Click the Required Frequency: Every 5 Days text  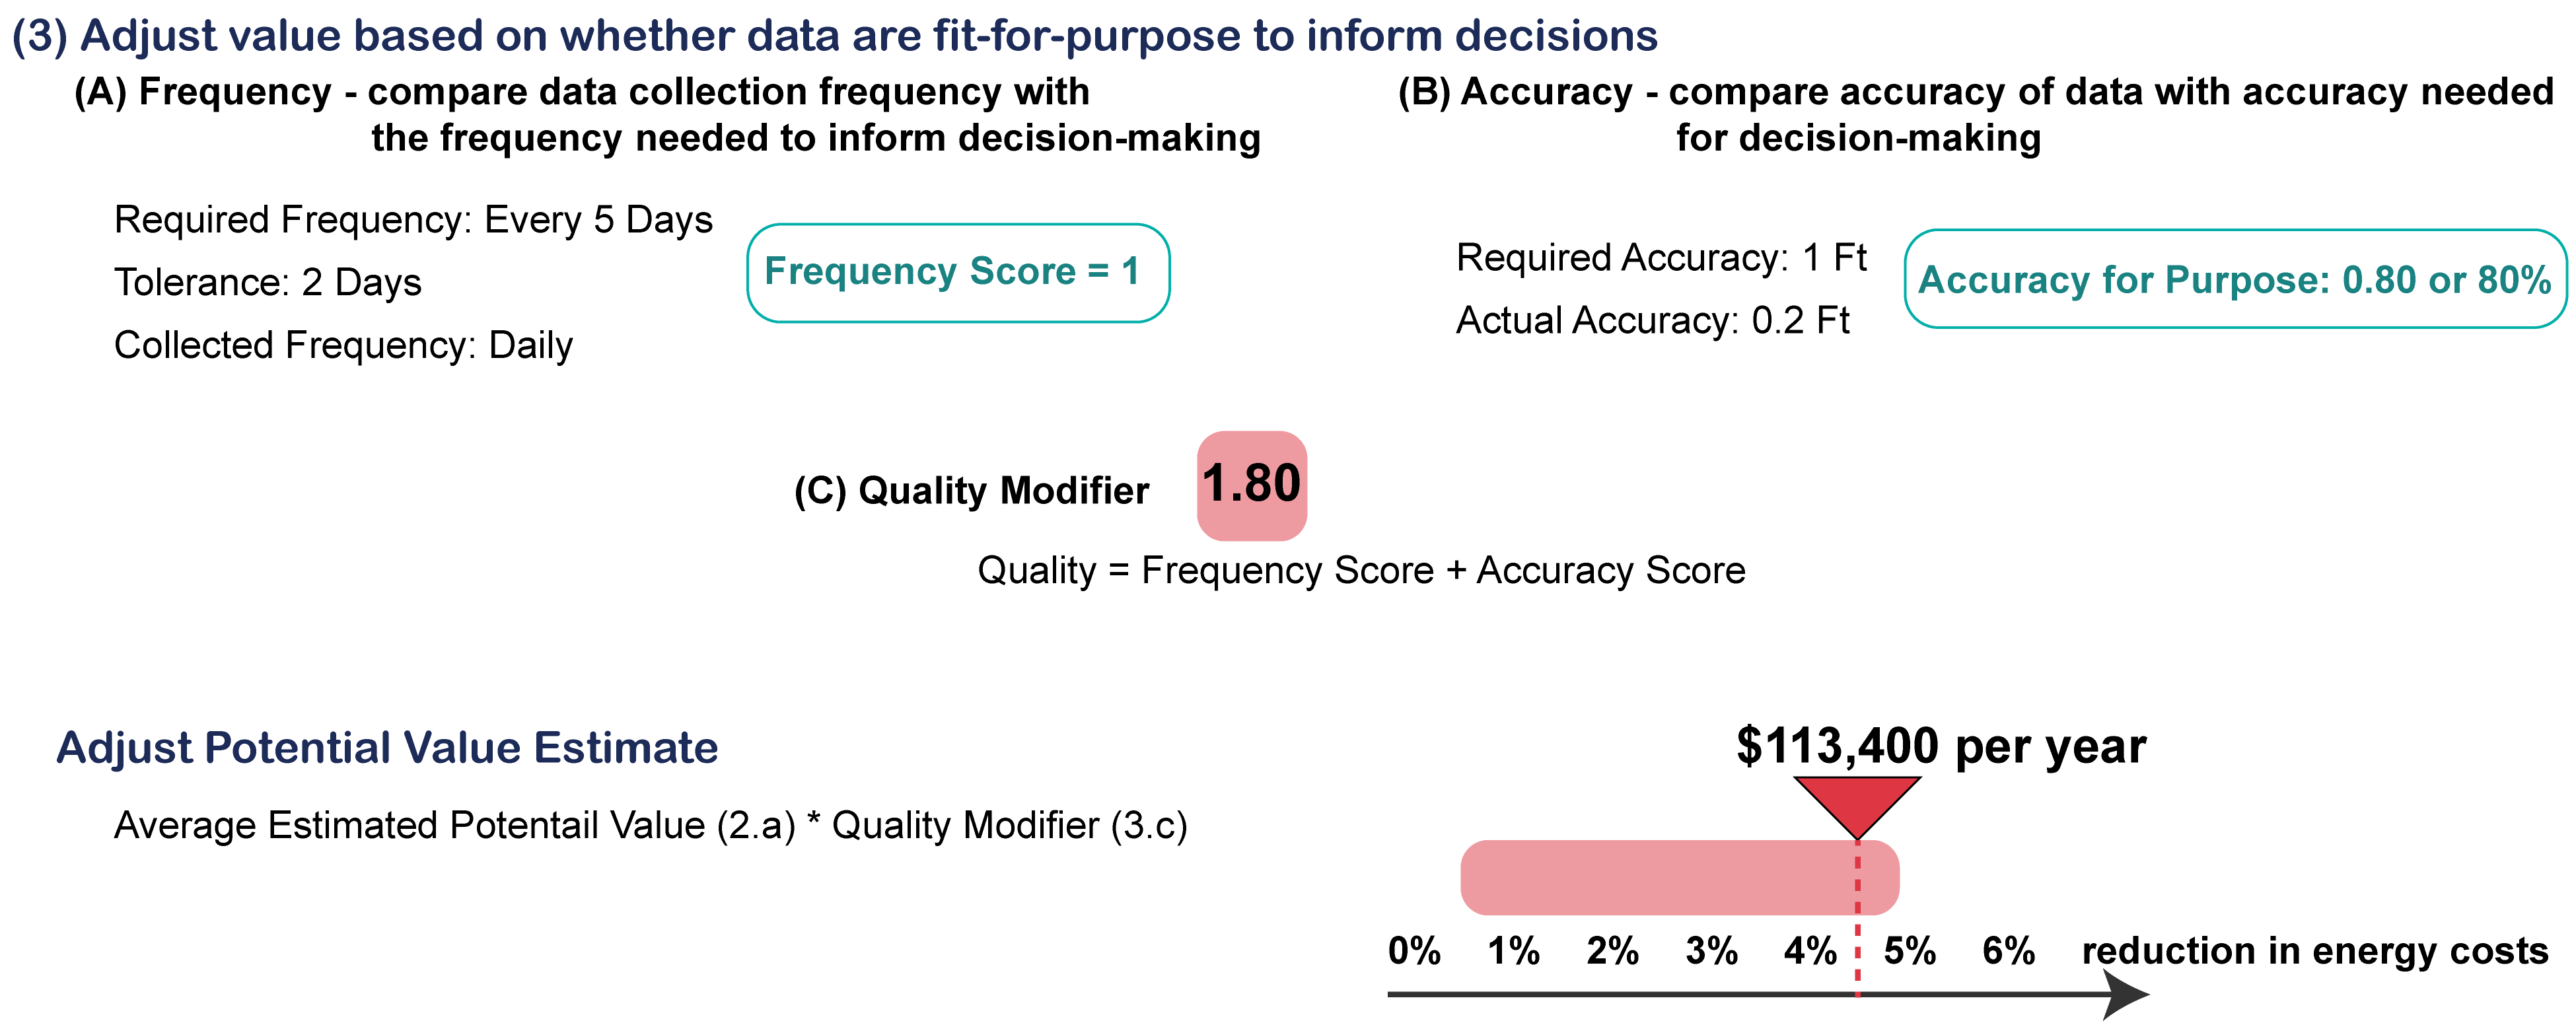click(413, 220)
